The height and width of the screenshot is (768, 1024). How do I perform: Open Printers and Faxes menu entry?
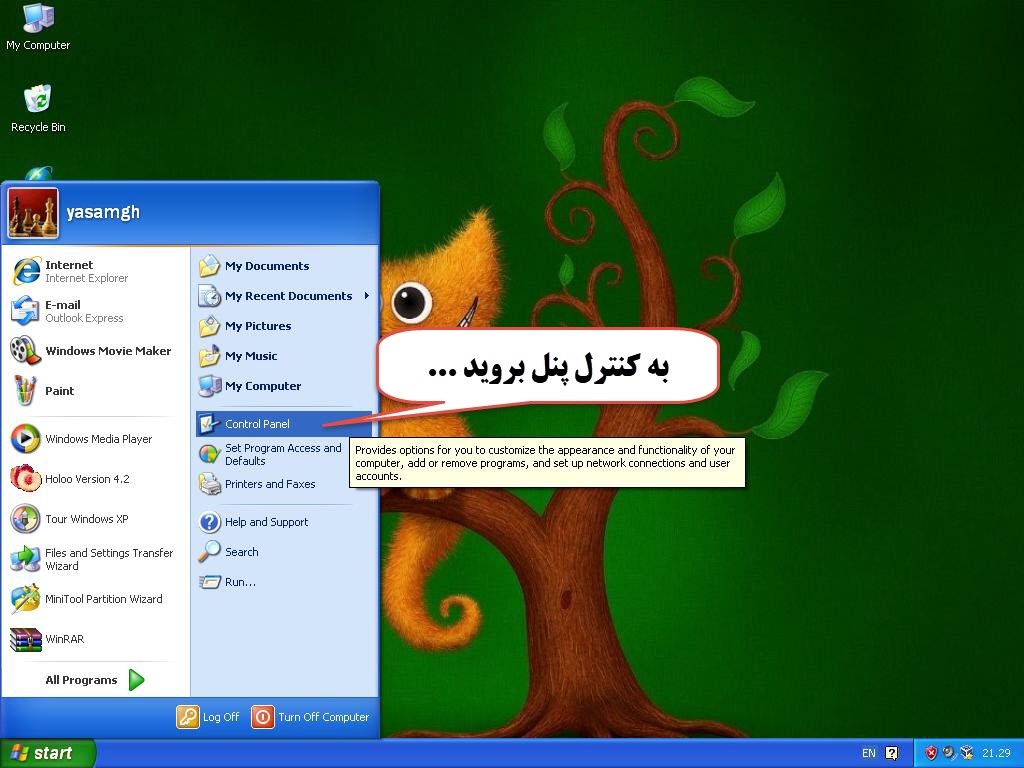[x=269, y=484]
